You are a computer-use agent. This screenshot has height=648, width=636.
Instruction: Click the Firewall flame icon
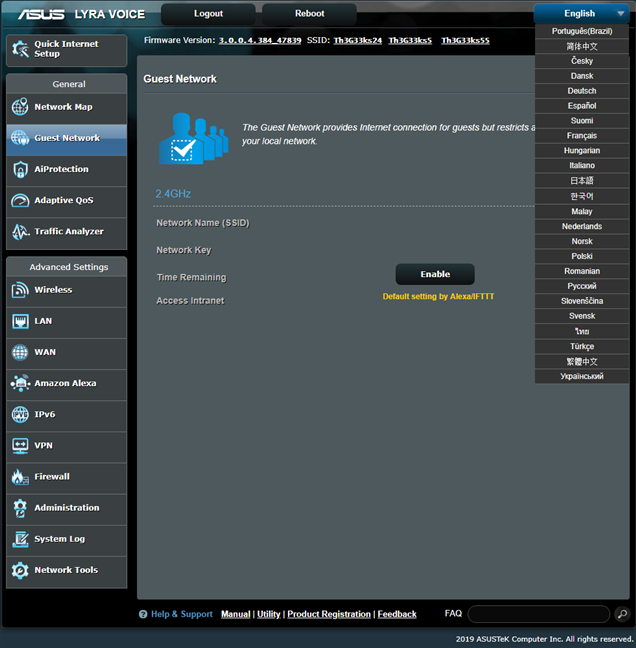(x=20, y=476)
